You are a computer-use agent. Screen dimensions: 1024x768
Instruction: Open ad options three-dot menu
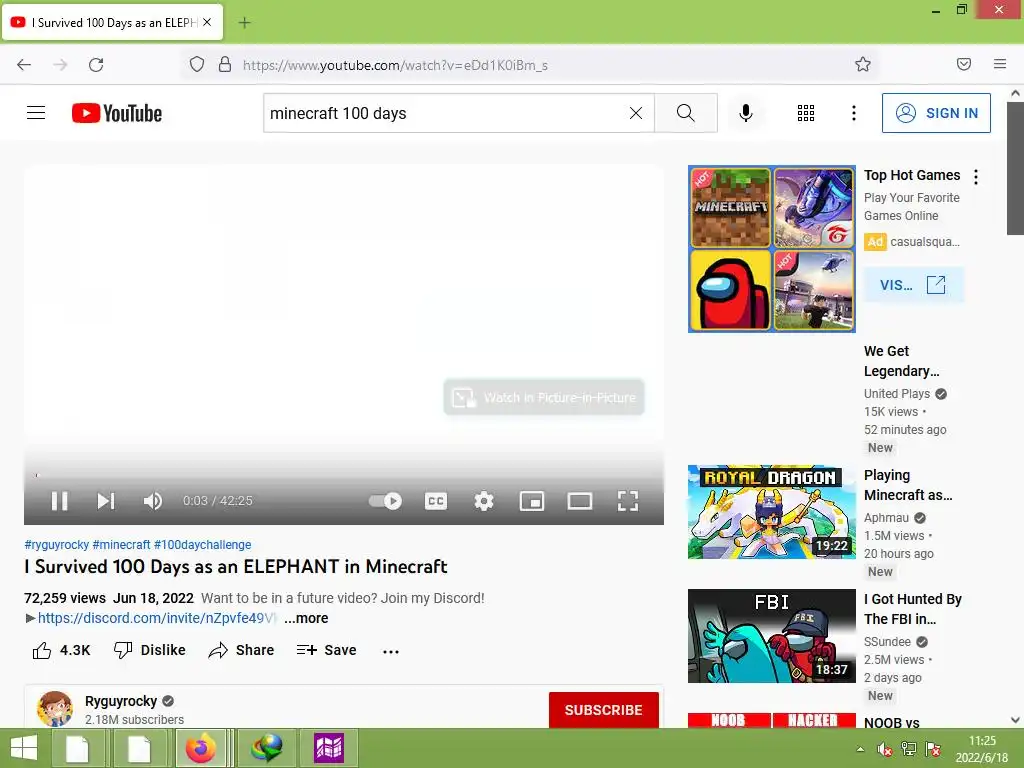(x=976, y=177)
